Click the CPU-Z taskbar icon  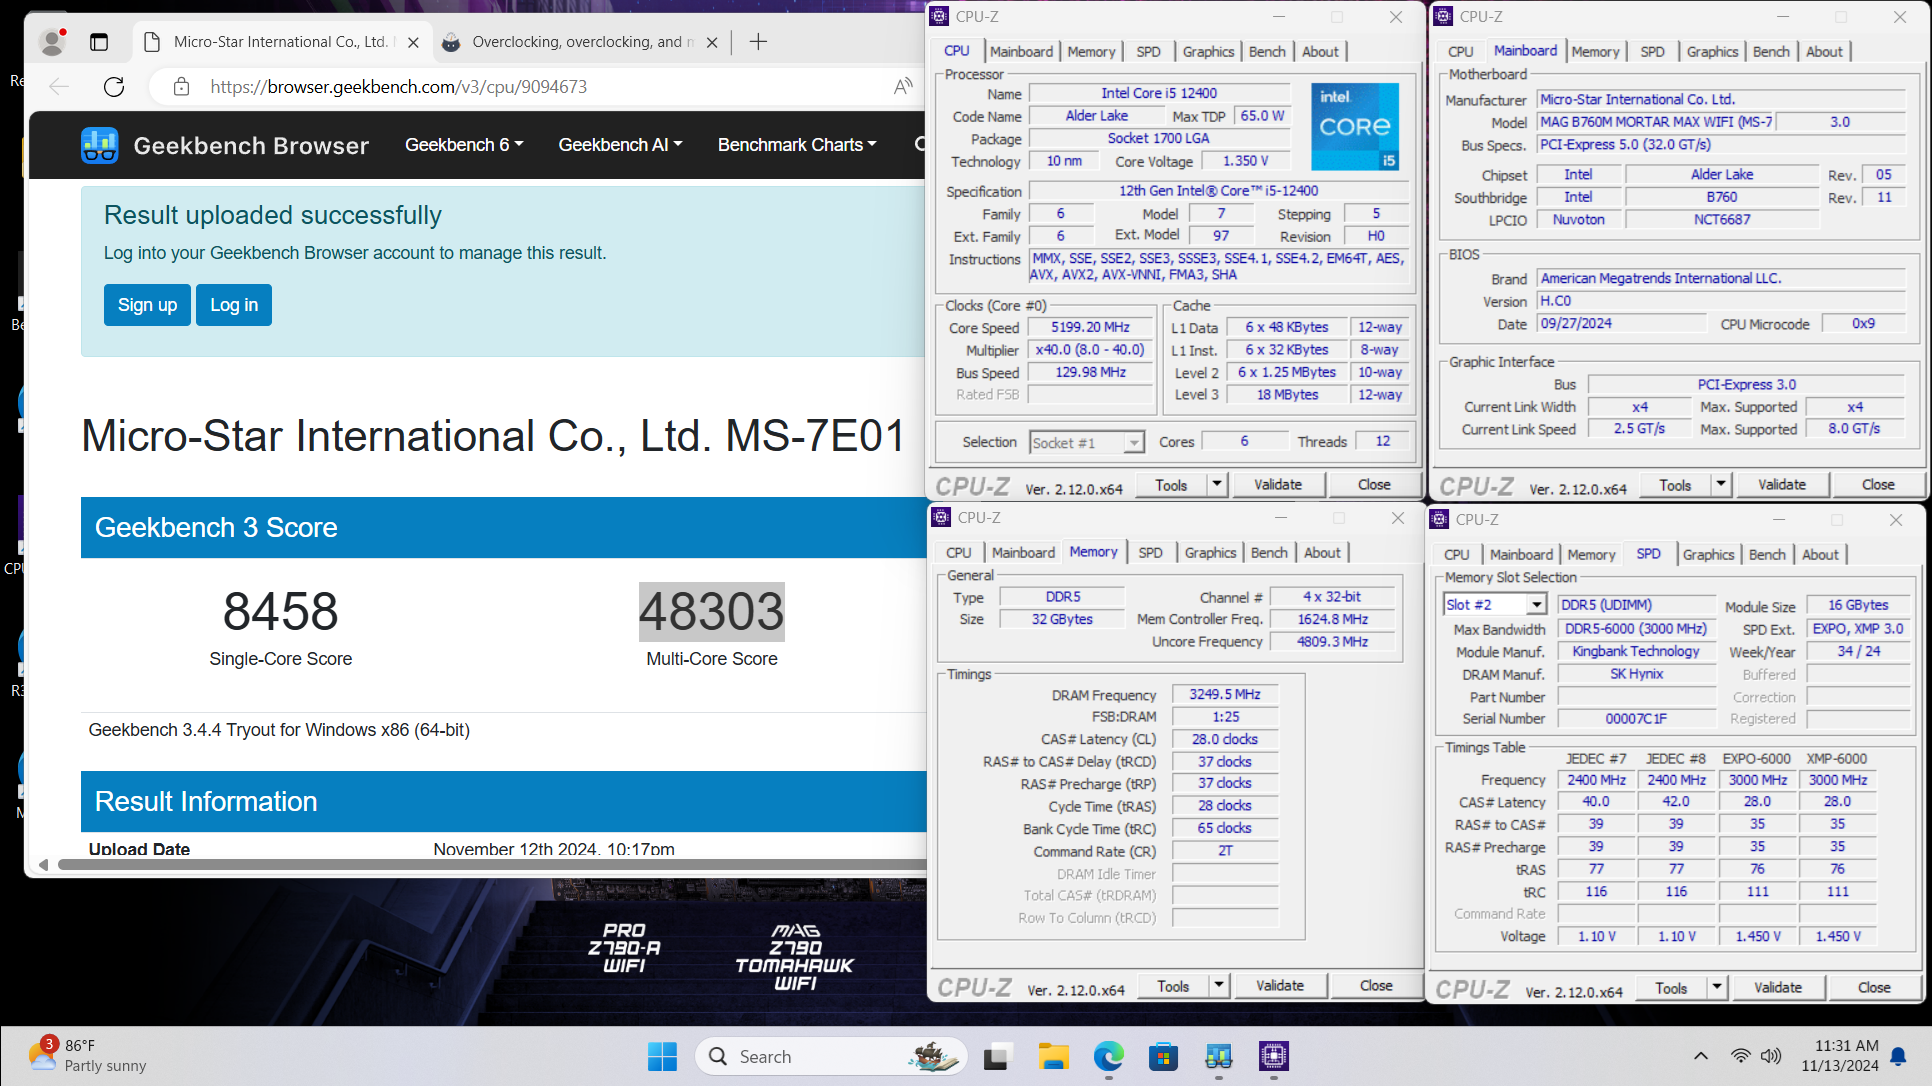click(x=1273, y=1057)
